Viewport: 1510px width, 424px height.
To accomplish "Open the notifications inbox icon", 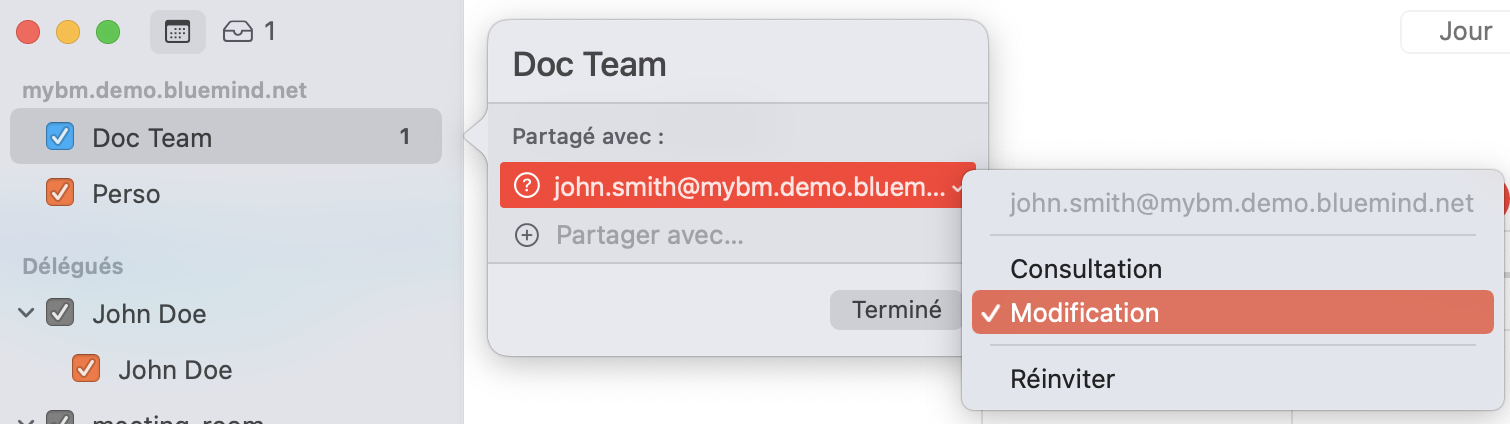I will coord(238,32).
